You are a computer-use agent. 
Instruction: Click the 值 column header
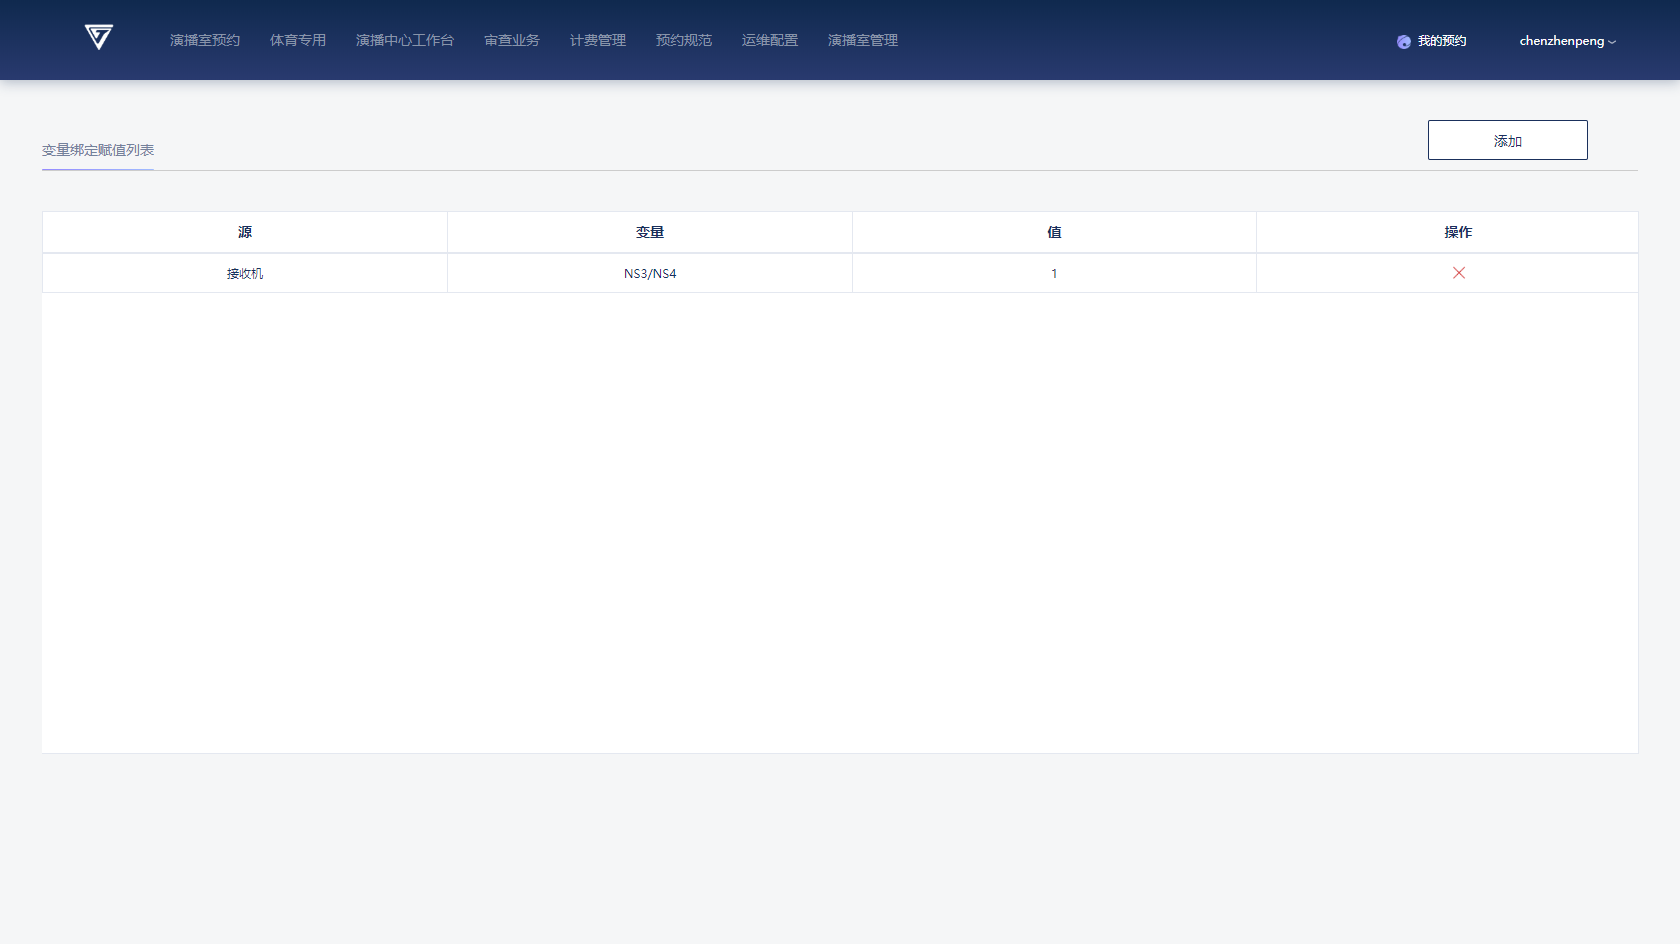(x=1054, y=232)
